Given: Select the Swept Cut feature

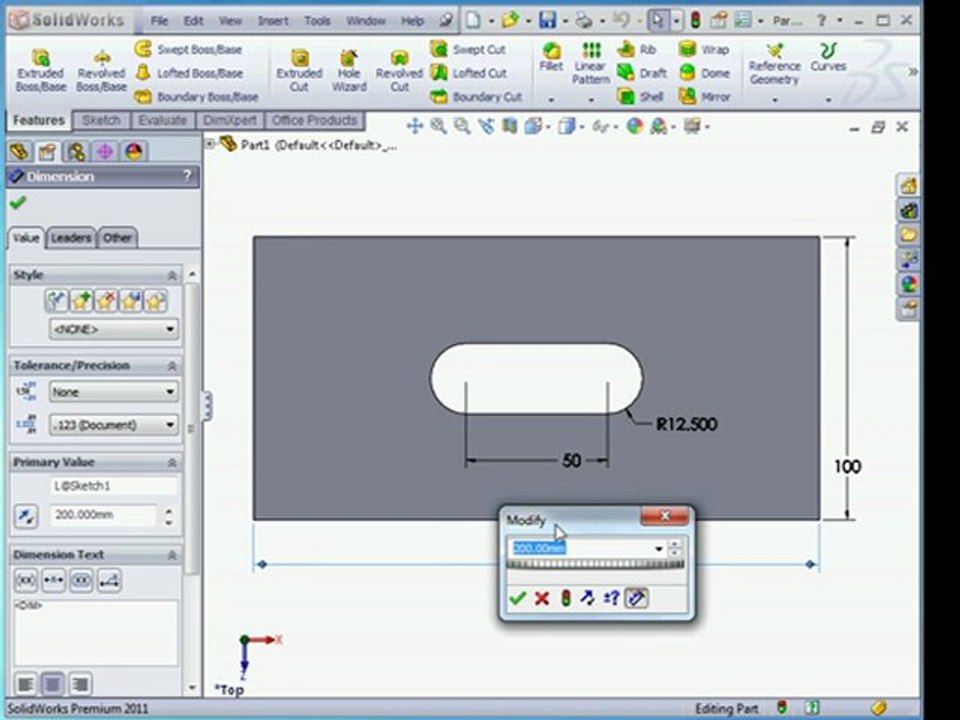Looking at the screenshot, I should pos(468,49).
